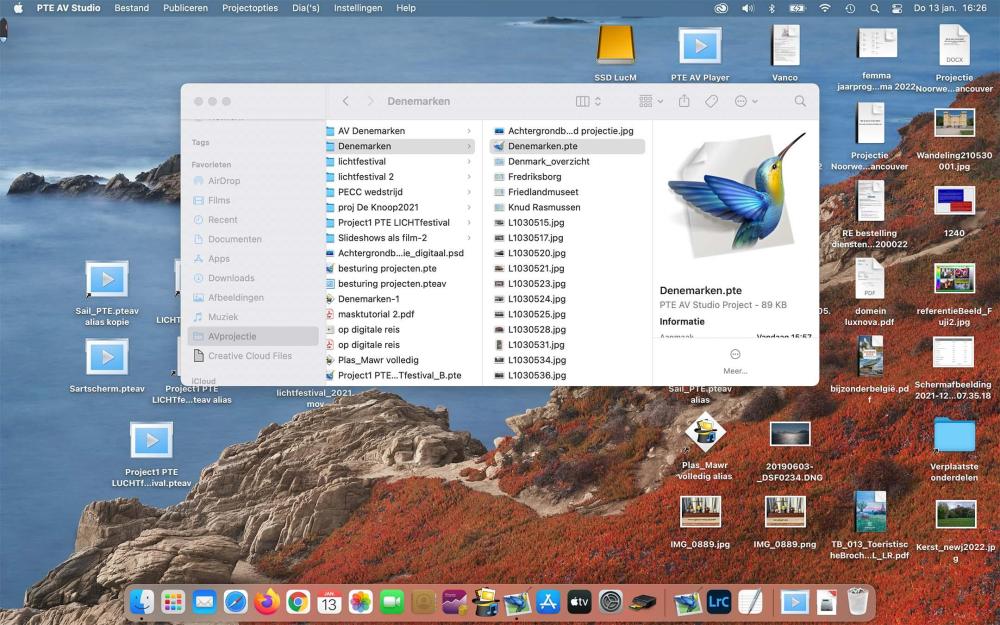Open the group-by dropdown in Finder toolbar
1000x625 pixels.
[651, 101]
